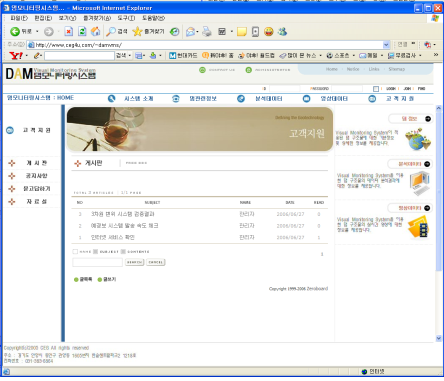Click the Mail envelope toolbar icon
The height and width of the screenshot is (381, 444).
(191, 32)
